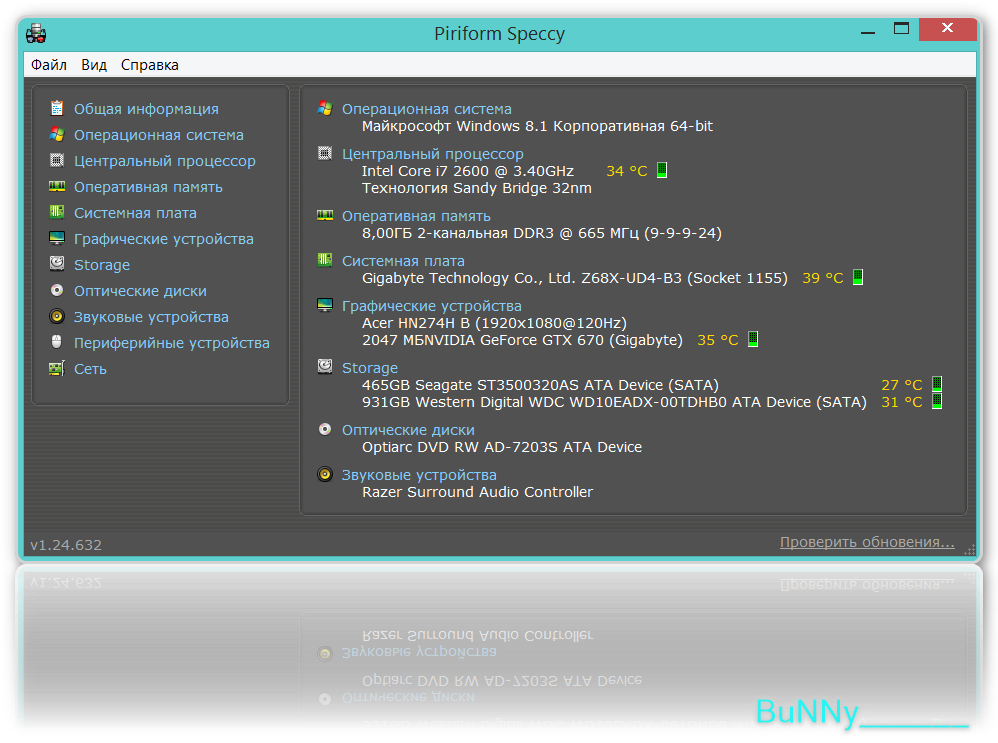Click Windows flag icon in sidebar
Viewport: 998px width, 743px height.
click(x=57, y=134)
